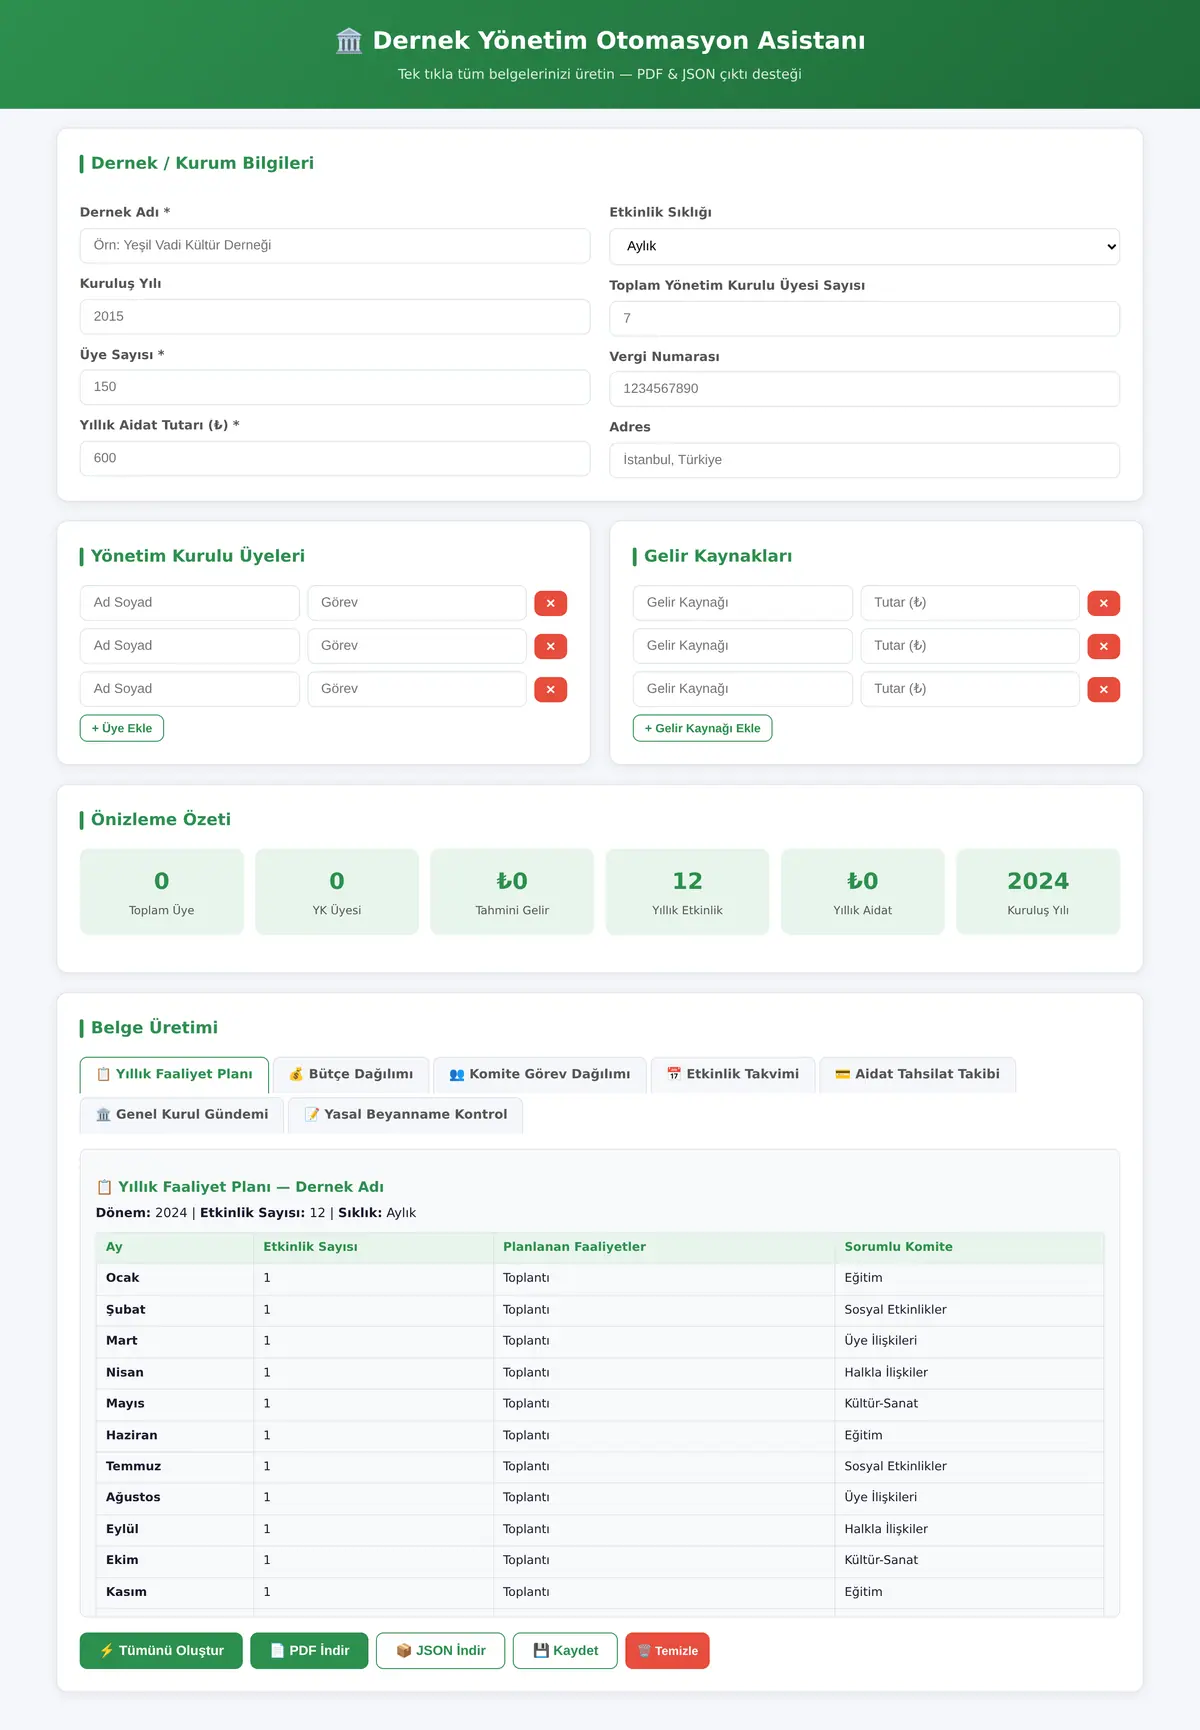1200x1730 pixels.
Task: Click the Yıllık Aidat Tutarı field
Action: tap(335, 458)
